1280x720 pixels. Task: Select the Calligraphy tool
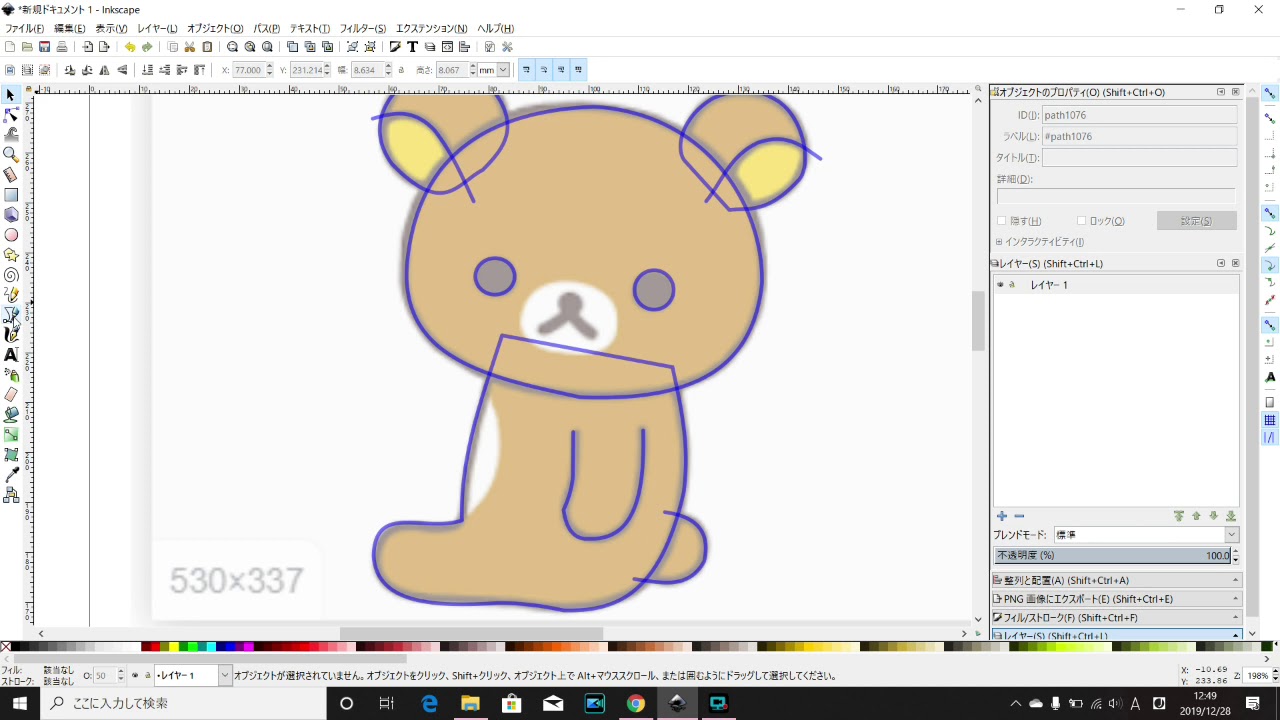[x=11, y=335]
